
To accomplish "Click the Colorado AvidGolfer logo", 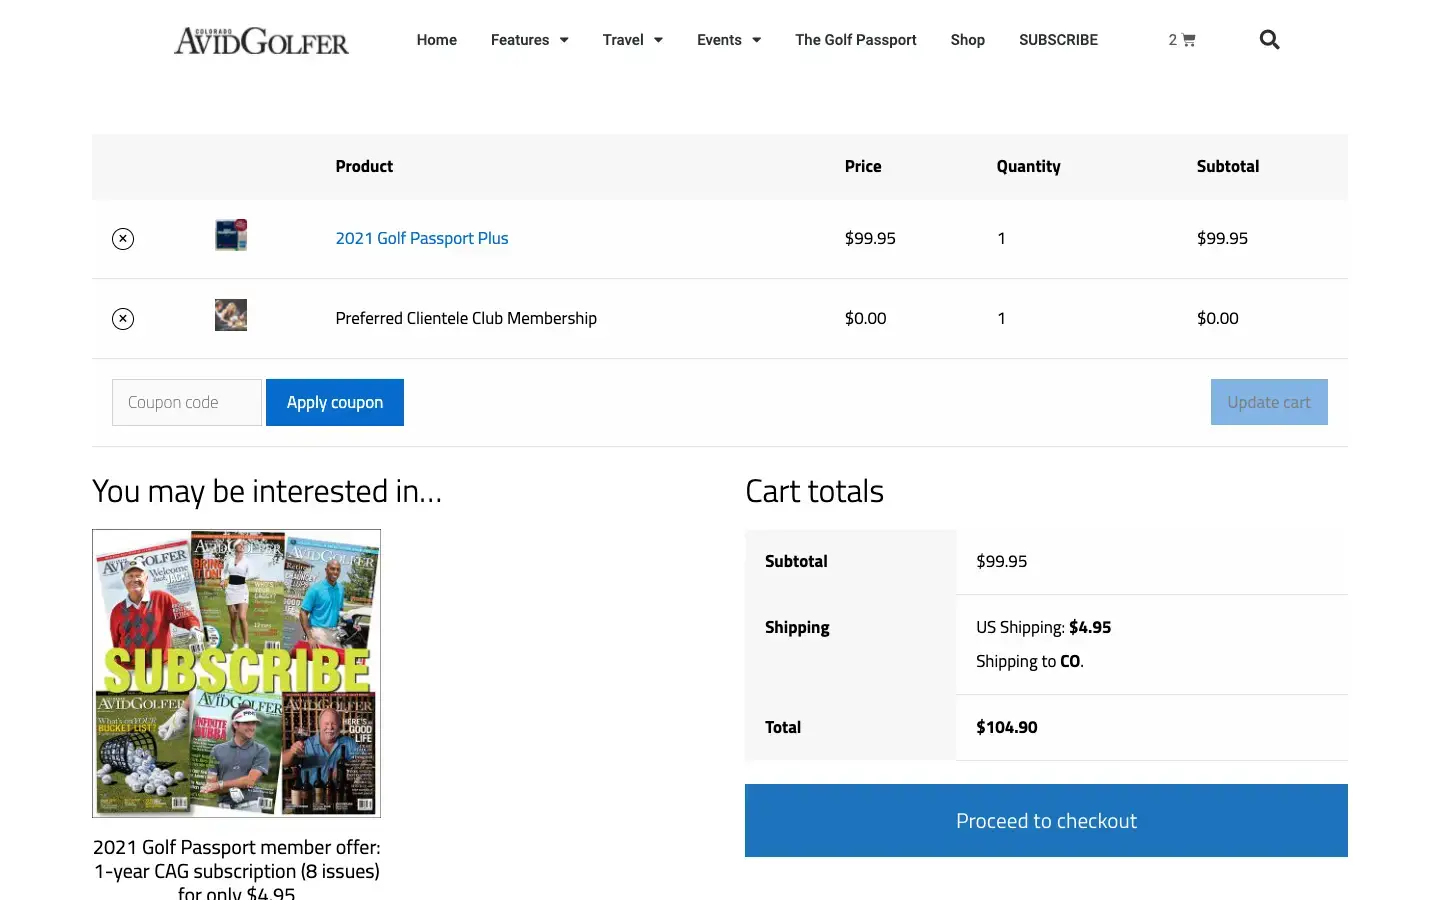I will pyautogui.click(x=262, y=41).
